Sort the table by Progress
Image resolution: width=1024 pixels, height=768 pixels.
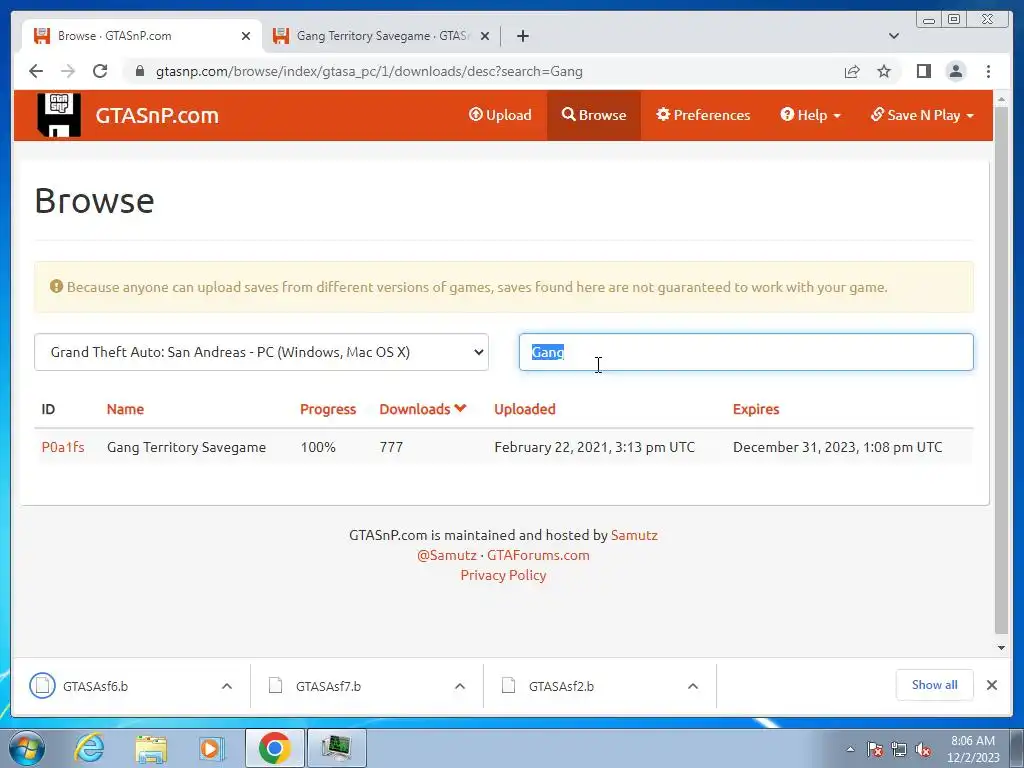tap(328, 409)
